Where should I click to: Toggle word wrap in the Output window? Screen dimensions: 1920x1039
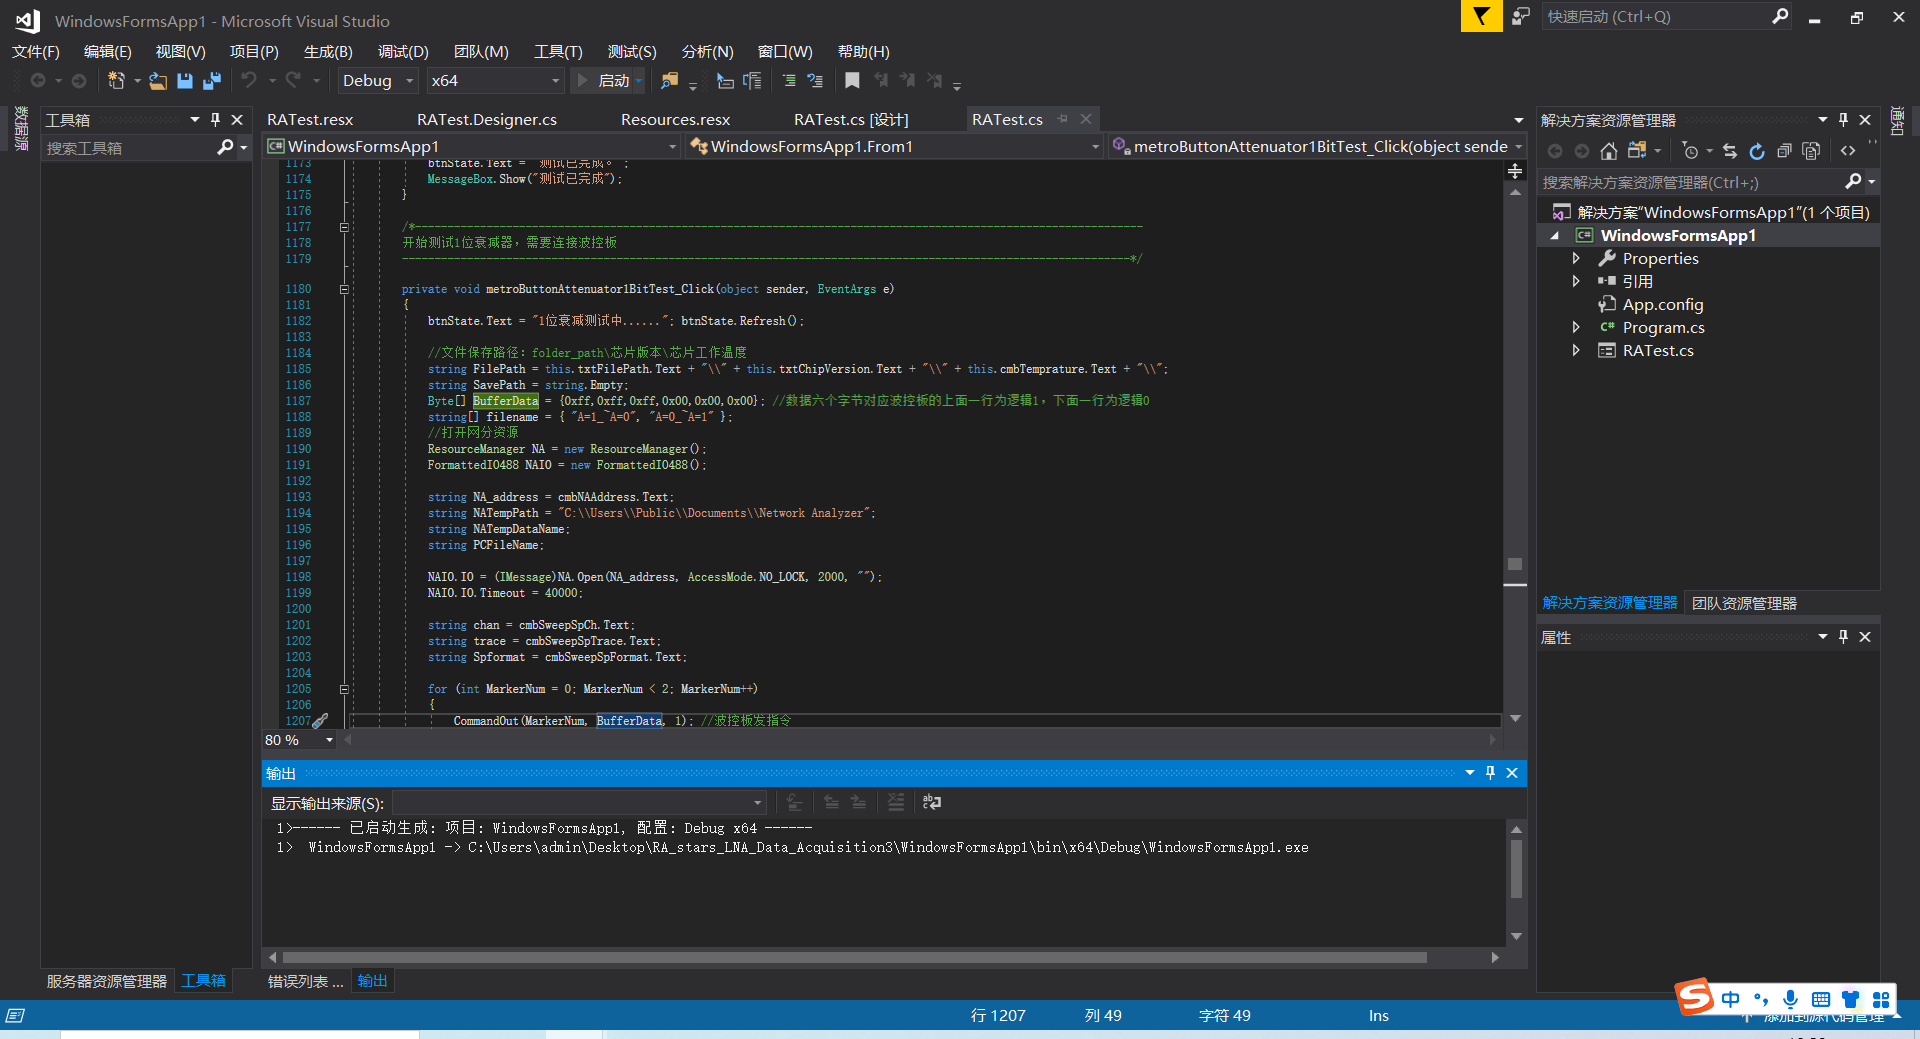point(932,802)
